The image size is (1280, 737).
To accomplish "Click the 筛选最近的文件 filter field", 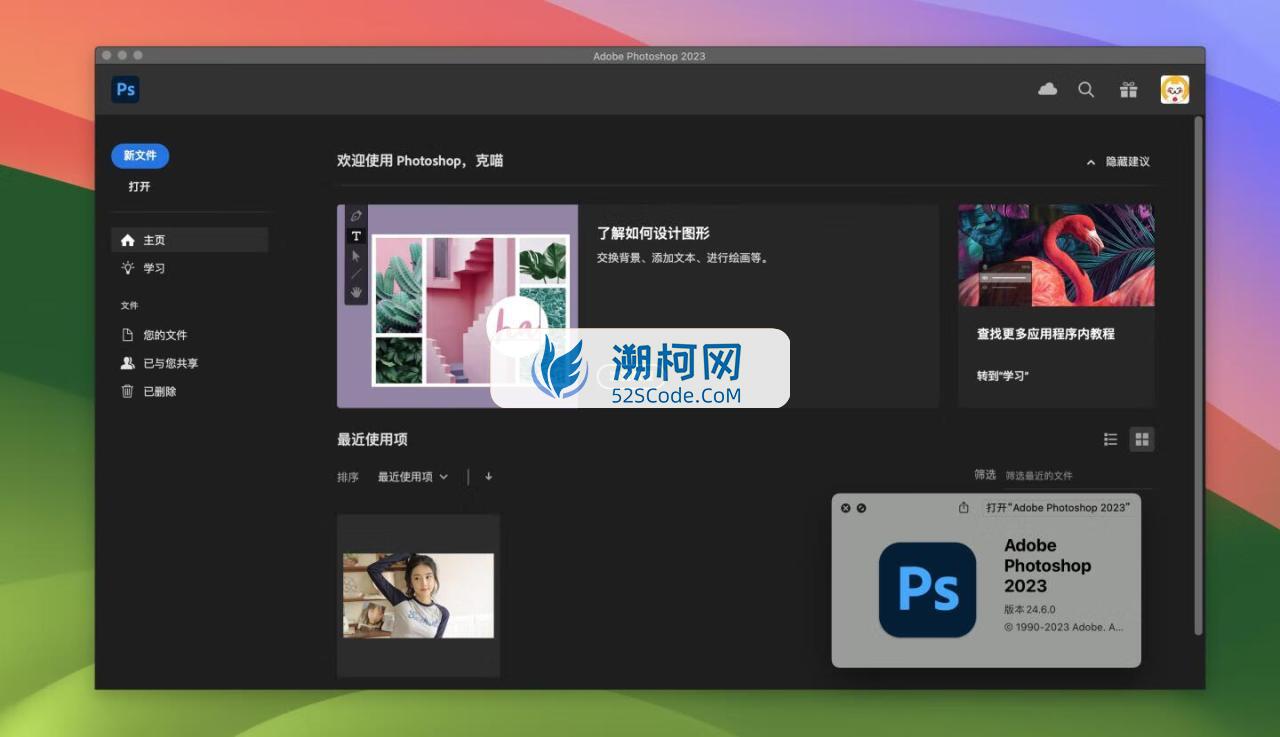I will (x=1078, y=476).
